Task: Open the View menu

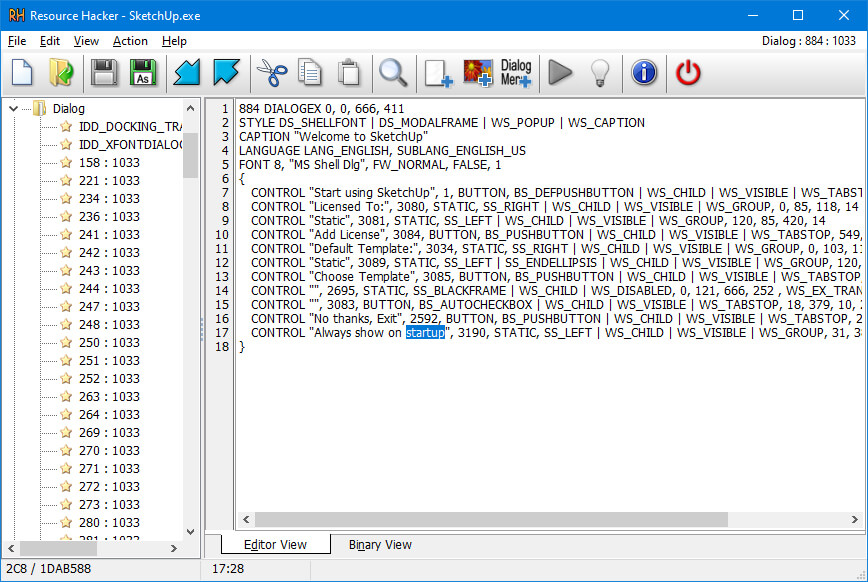Action: coord(86,41)
